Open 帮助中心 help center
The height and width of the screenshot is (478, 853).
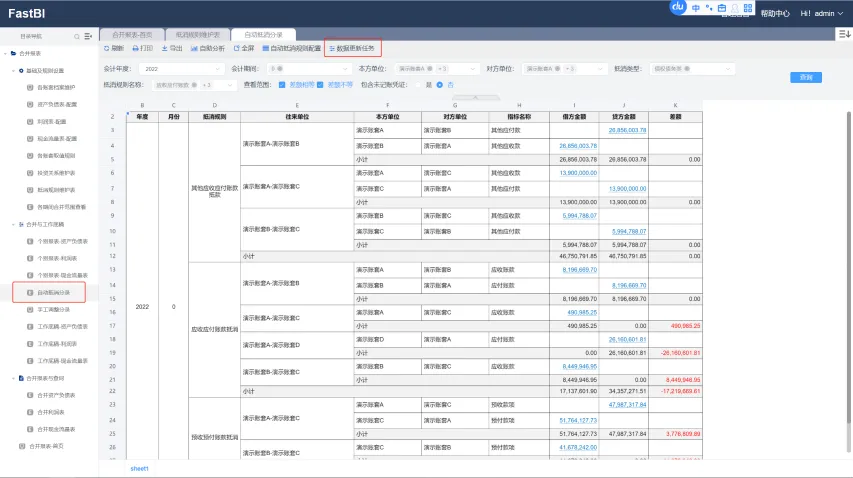click(775, 14)
